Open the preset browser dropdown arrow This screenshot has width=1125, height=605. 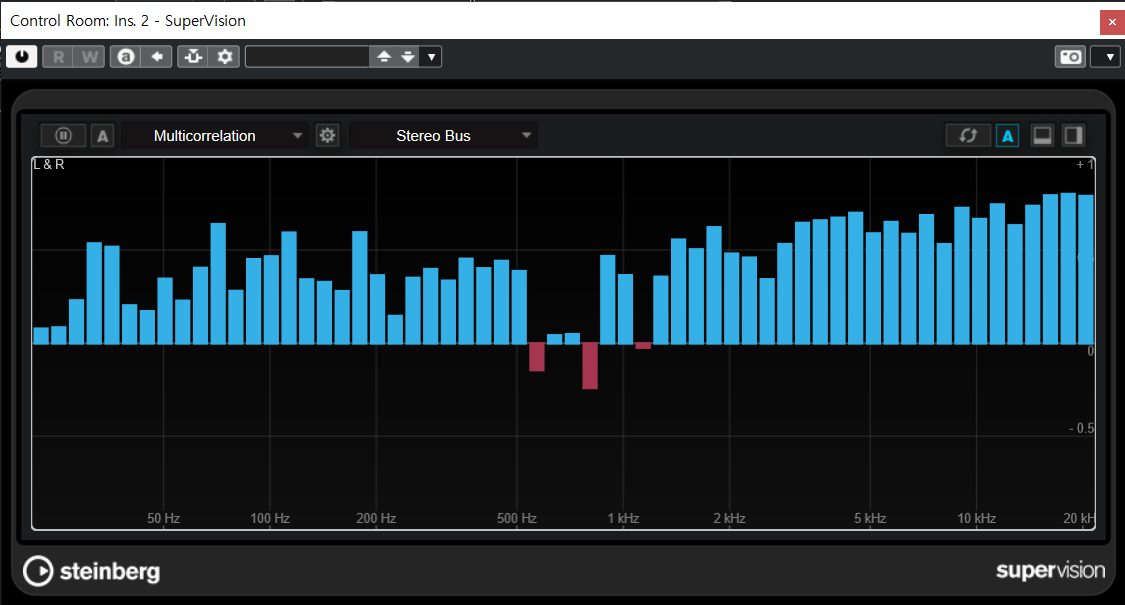tap(431, 57)
